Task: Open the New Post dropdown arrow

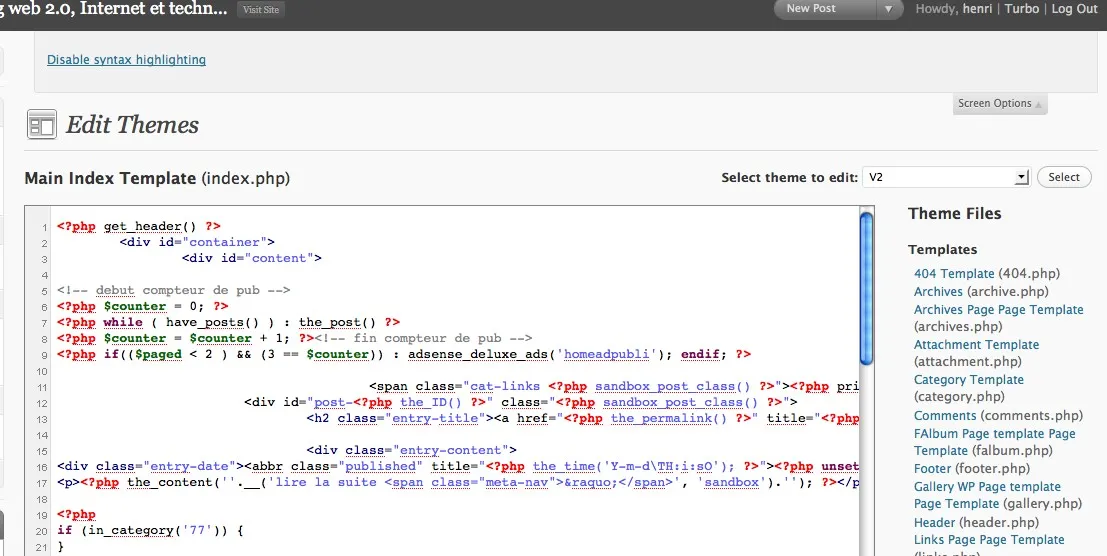Action: tap(889, 9)
